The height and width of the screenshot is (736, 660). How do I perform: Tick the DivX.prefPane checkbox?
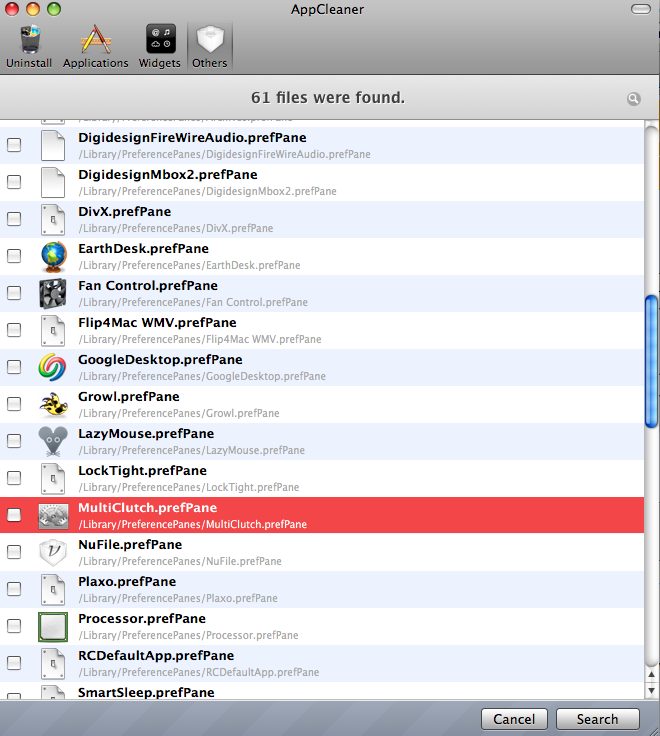click(x=14, y=219)
